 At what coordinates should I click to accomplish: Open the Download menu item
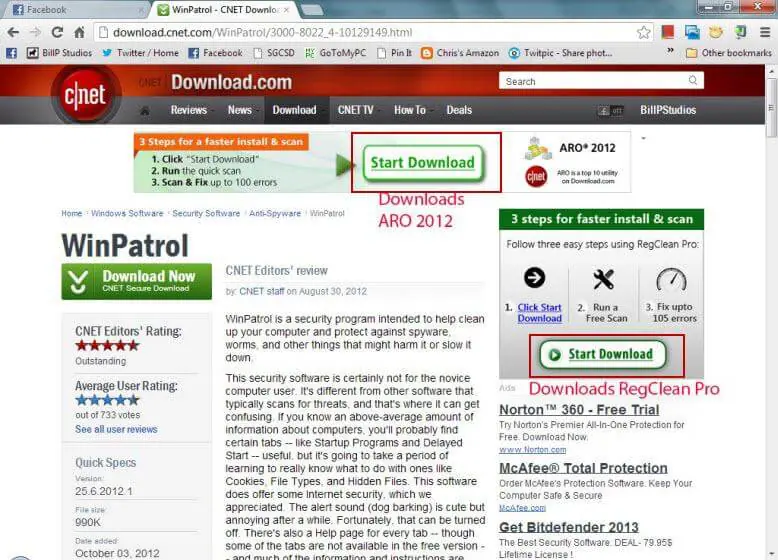pyautogui.click(x=294, y=110)
